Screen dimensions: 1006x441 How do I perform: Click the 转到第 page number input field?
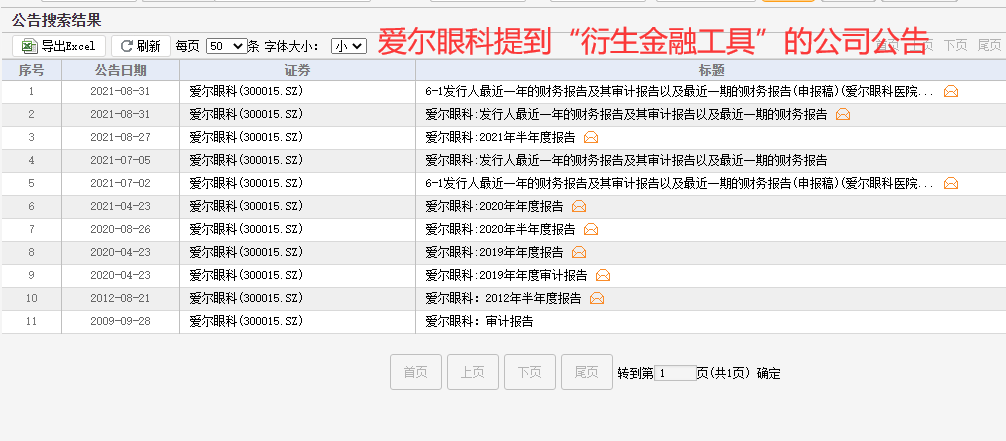click(x=675, y=373)
